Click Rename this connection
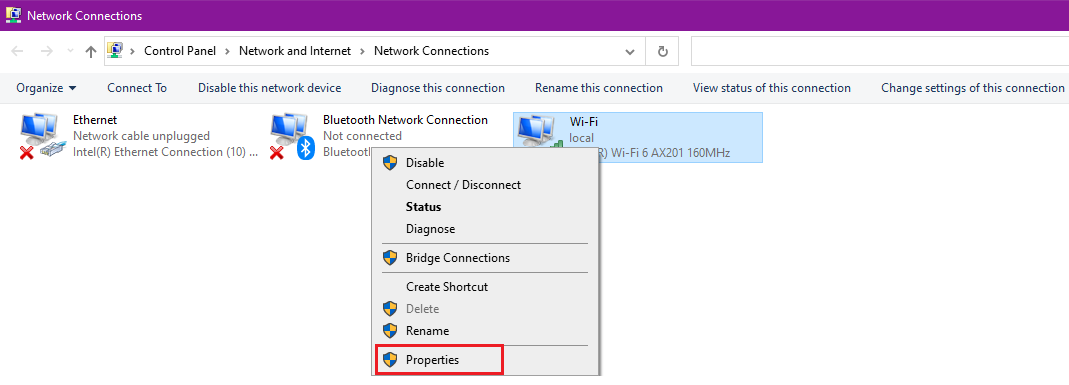Screen dimensions: 1069x385 [x=599, y=88]
